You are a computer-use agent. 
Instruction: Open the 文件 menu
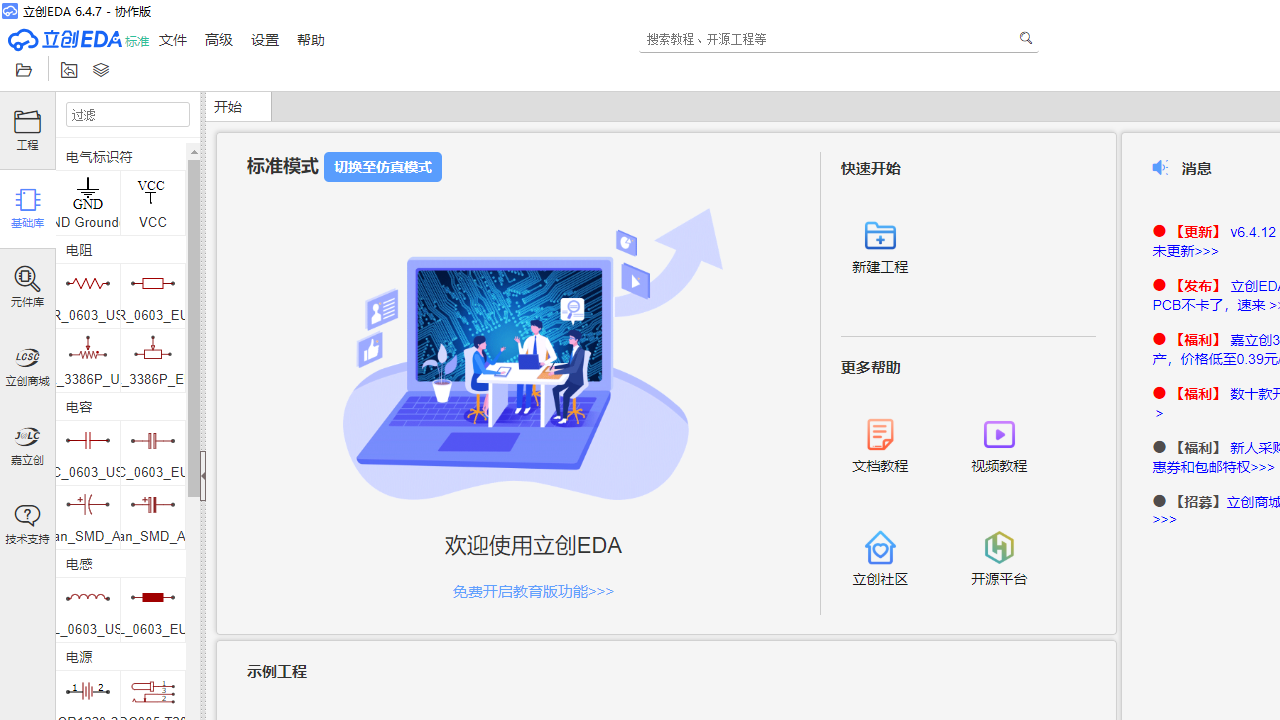[x=172, y=40]
